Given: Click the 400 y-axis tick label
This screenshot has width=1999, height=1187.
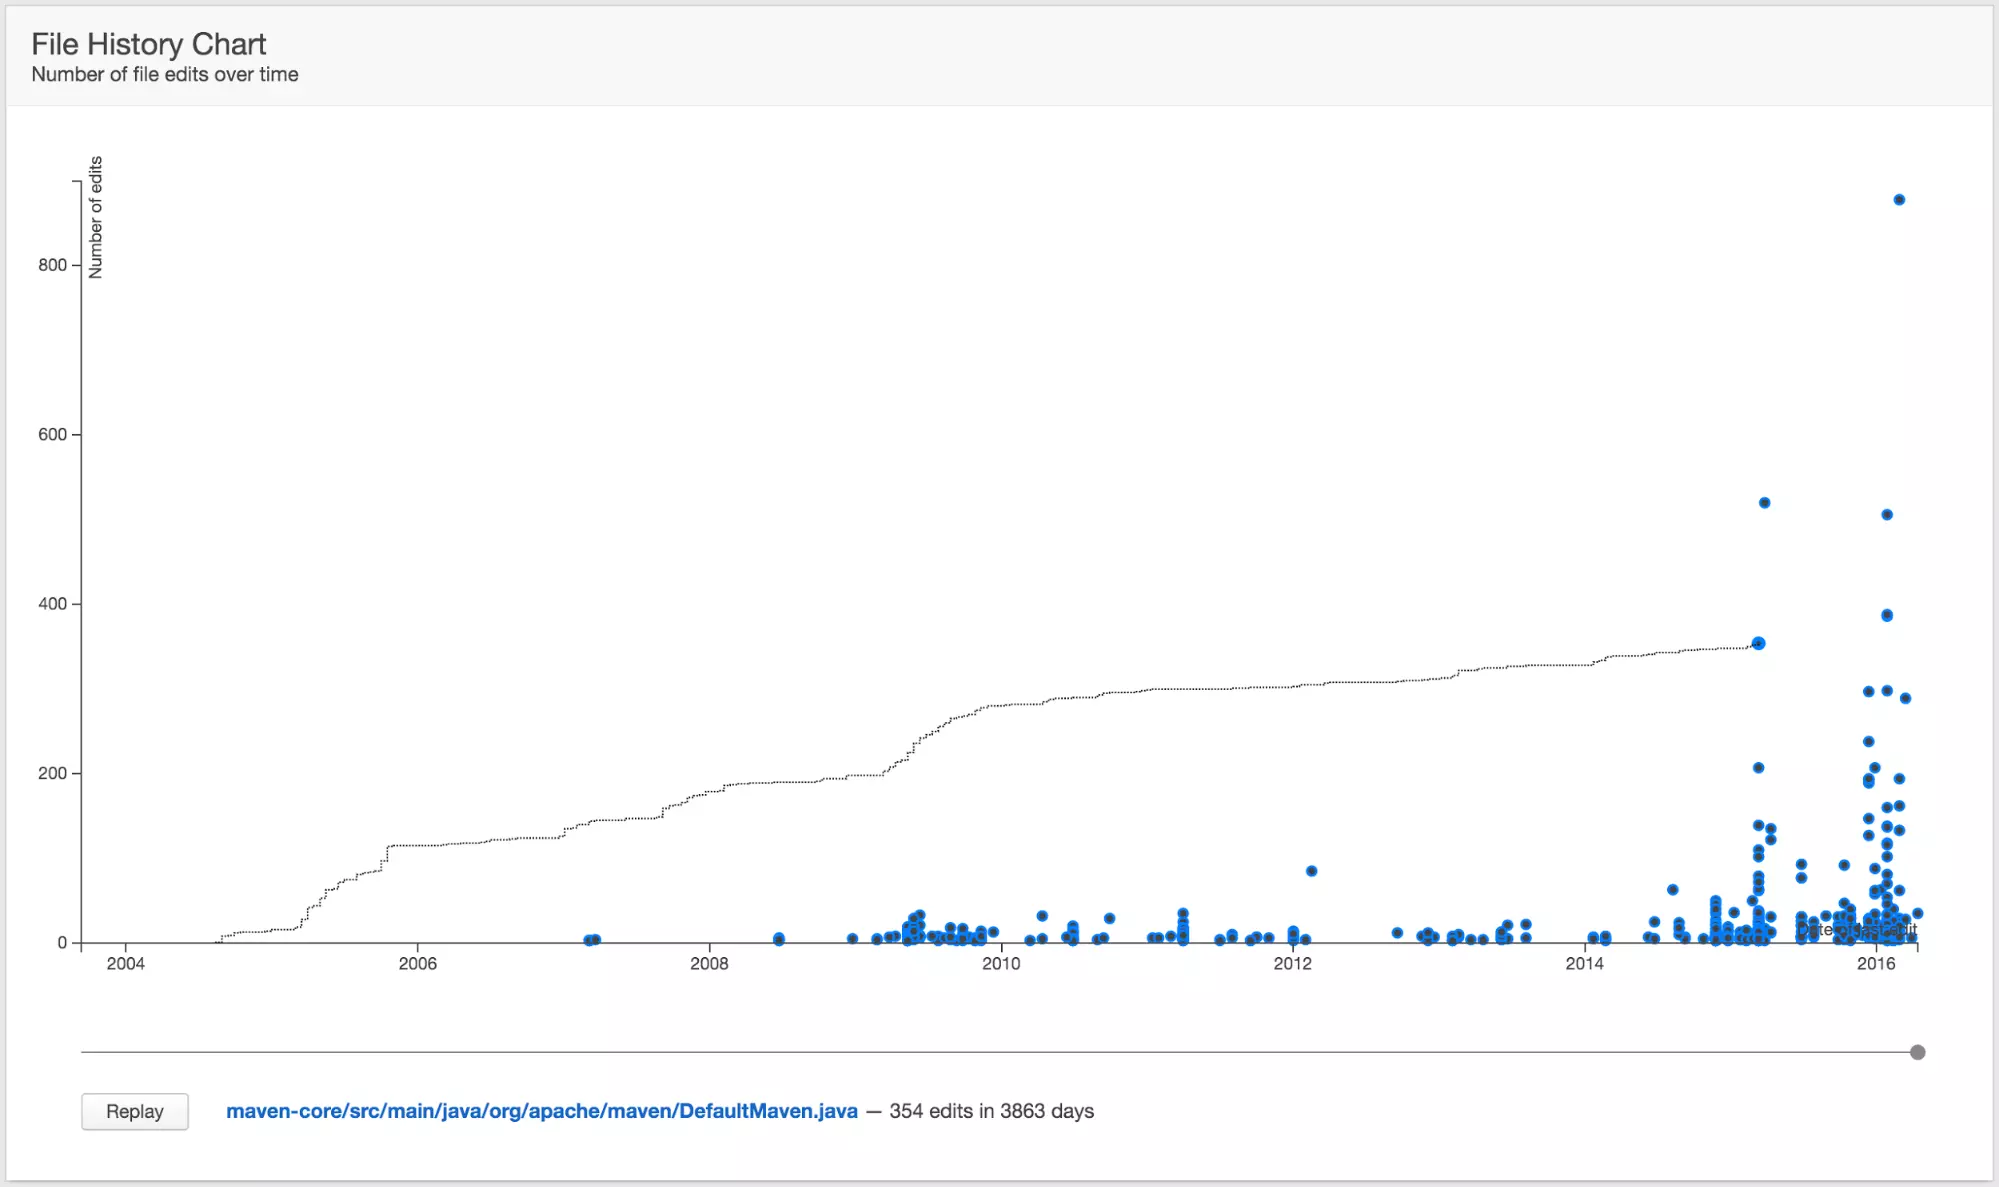Looking at the screenshot, I should click(53, 604).
